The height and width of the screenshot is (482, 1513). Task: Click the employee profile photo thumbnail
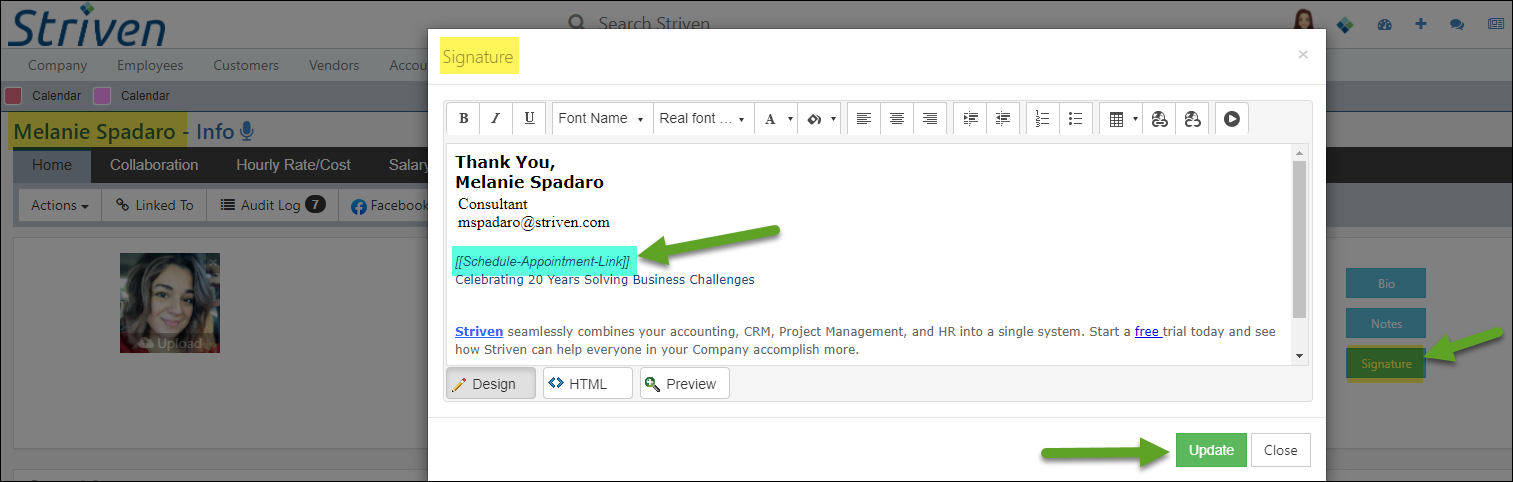tap(170, 303)
